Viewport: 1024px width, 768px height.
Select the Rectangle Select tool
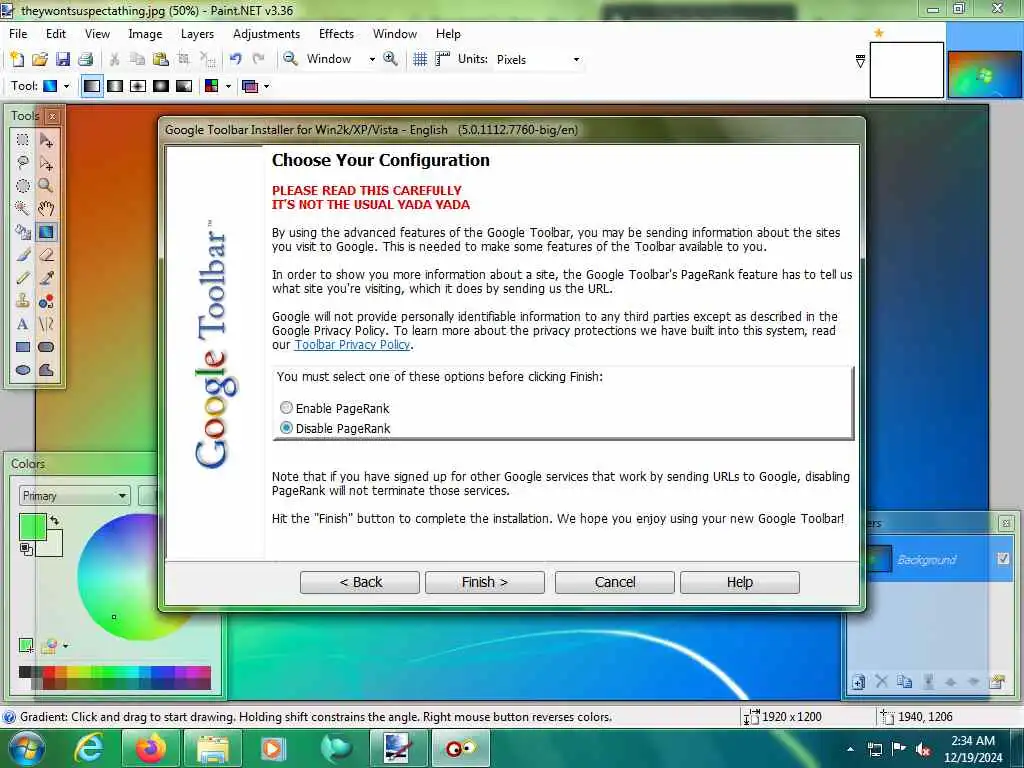pos(23,140)
